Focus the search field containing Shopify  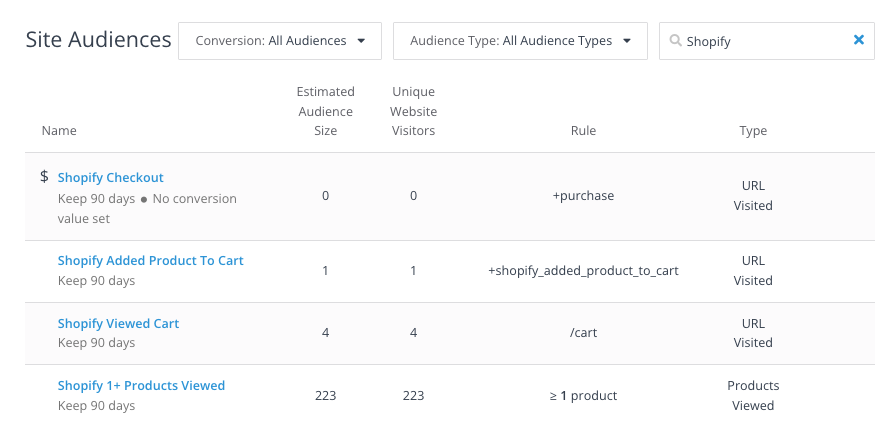click(x=762, y=41)
